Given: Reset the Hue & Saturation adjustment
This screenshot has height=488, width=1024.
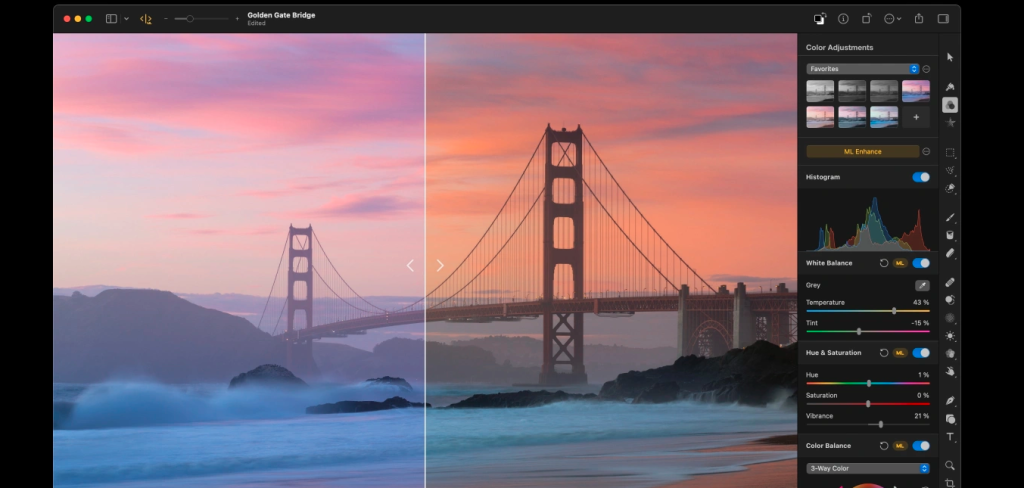Looking at the screenshot, I should click(x=884, y=353).
